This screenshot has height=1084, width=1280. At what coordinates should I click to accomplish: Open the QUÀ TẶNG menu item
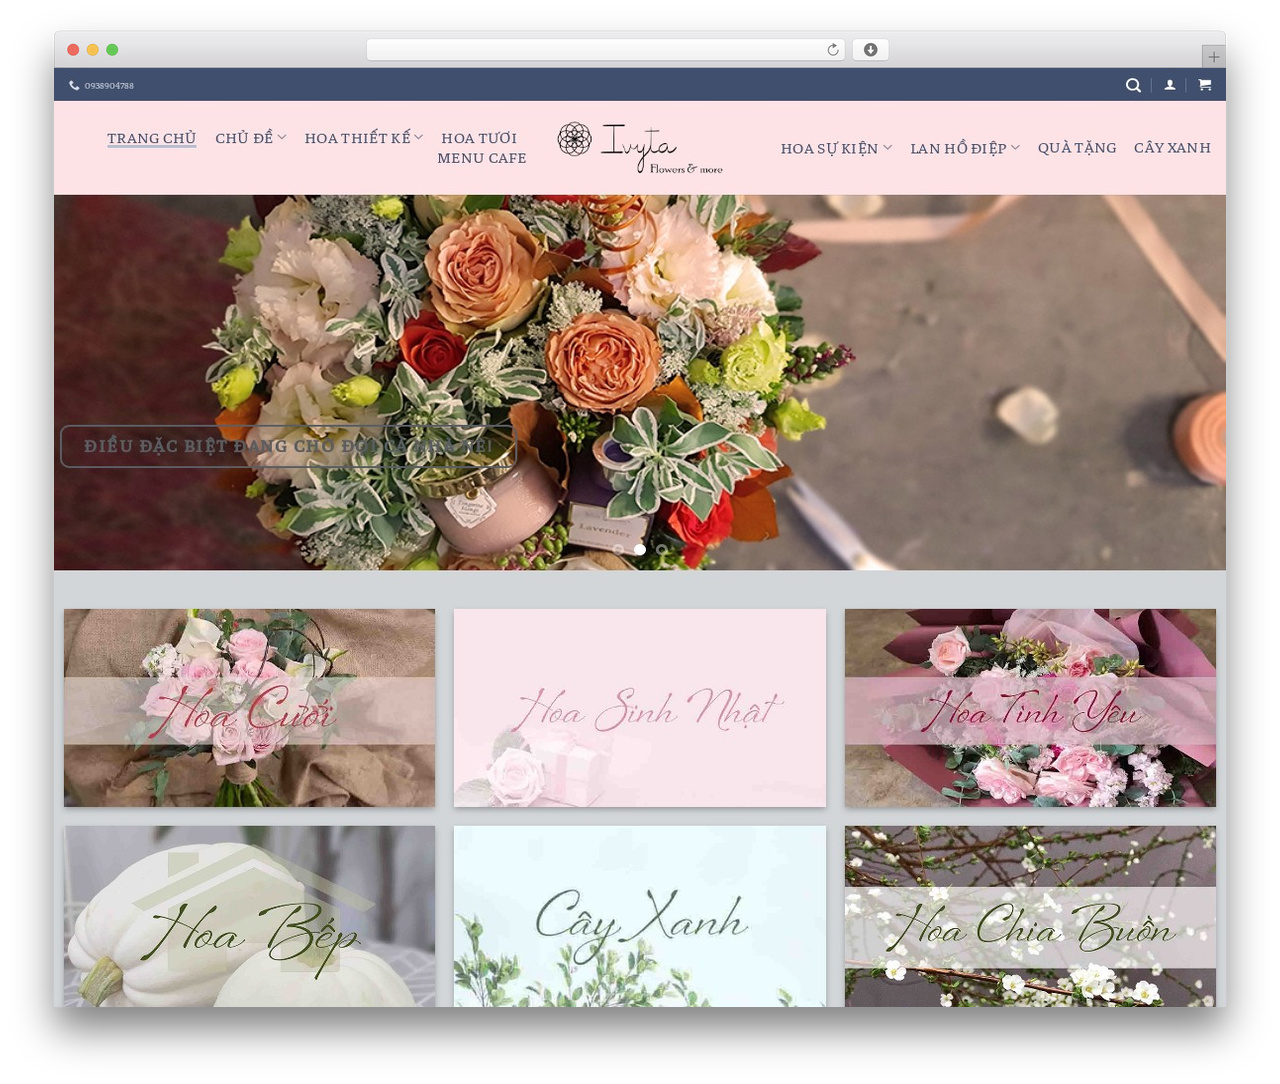(1077, 148)
